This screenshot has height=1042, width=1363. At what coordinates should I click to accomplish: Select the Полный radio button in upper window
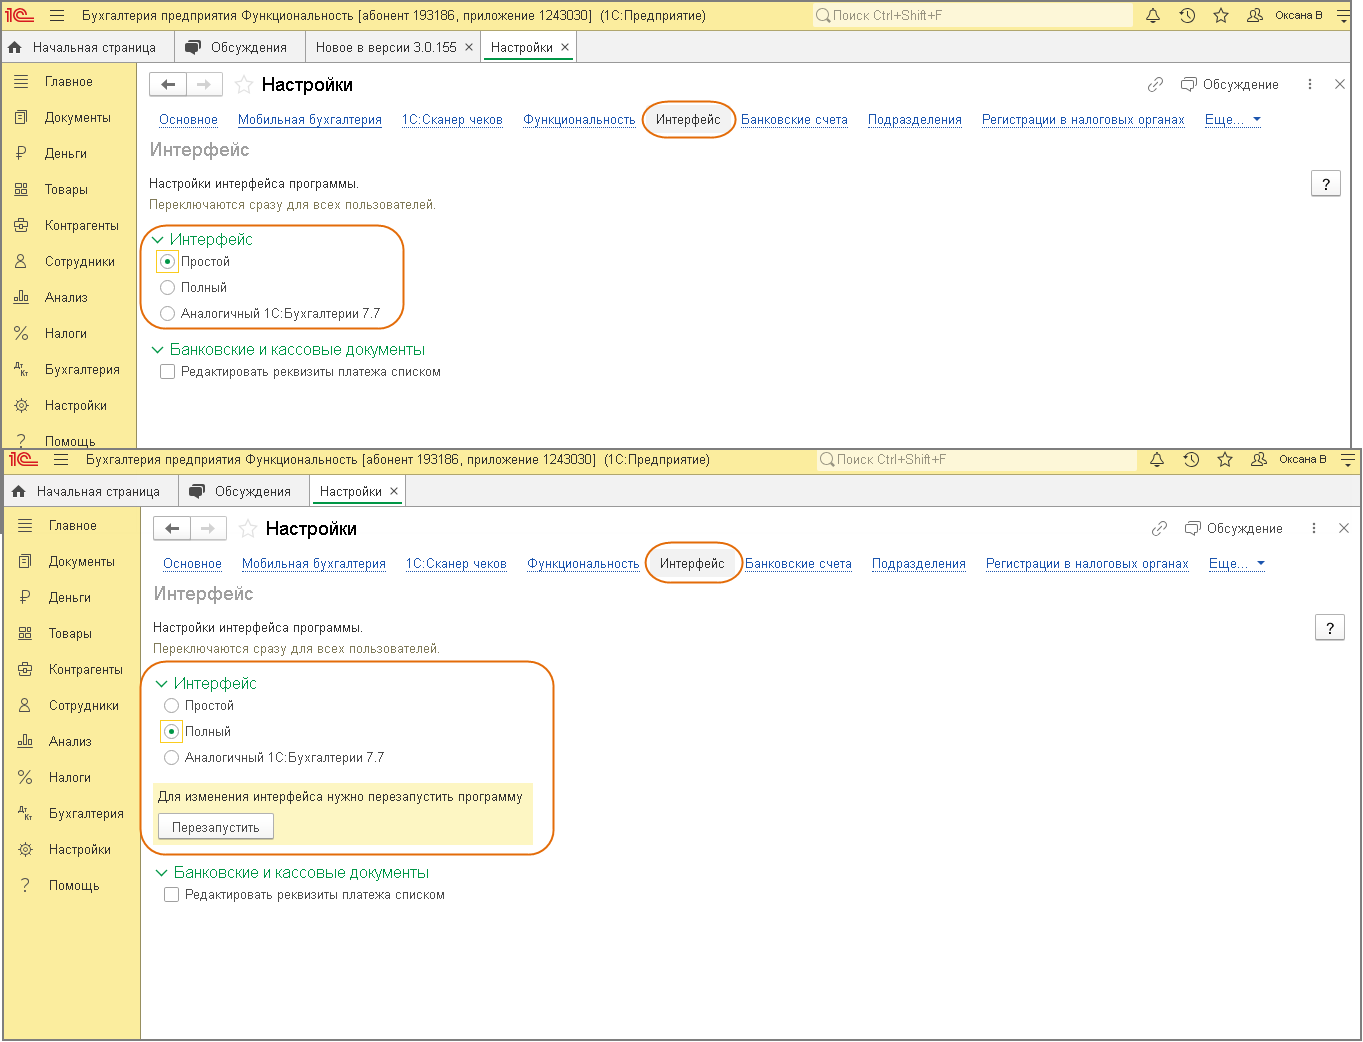tap(168, 288)
